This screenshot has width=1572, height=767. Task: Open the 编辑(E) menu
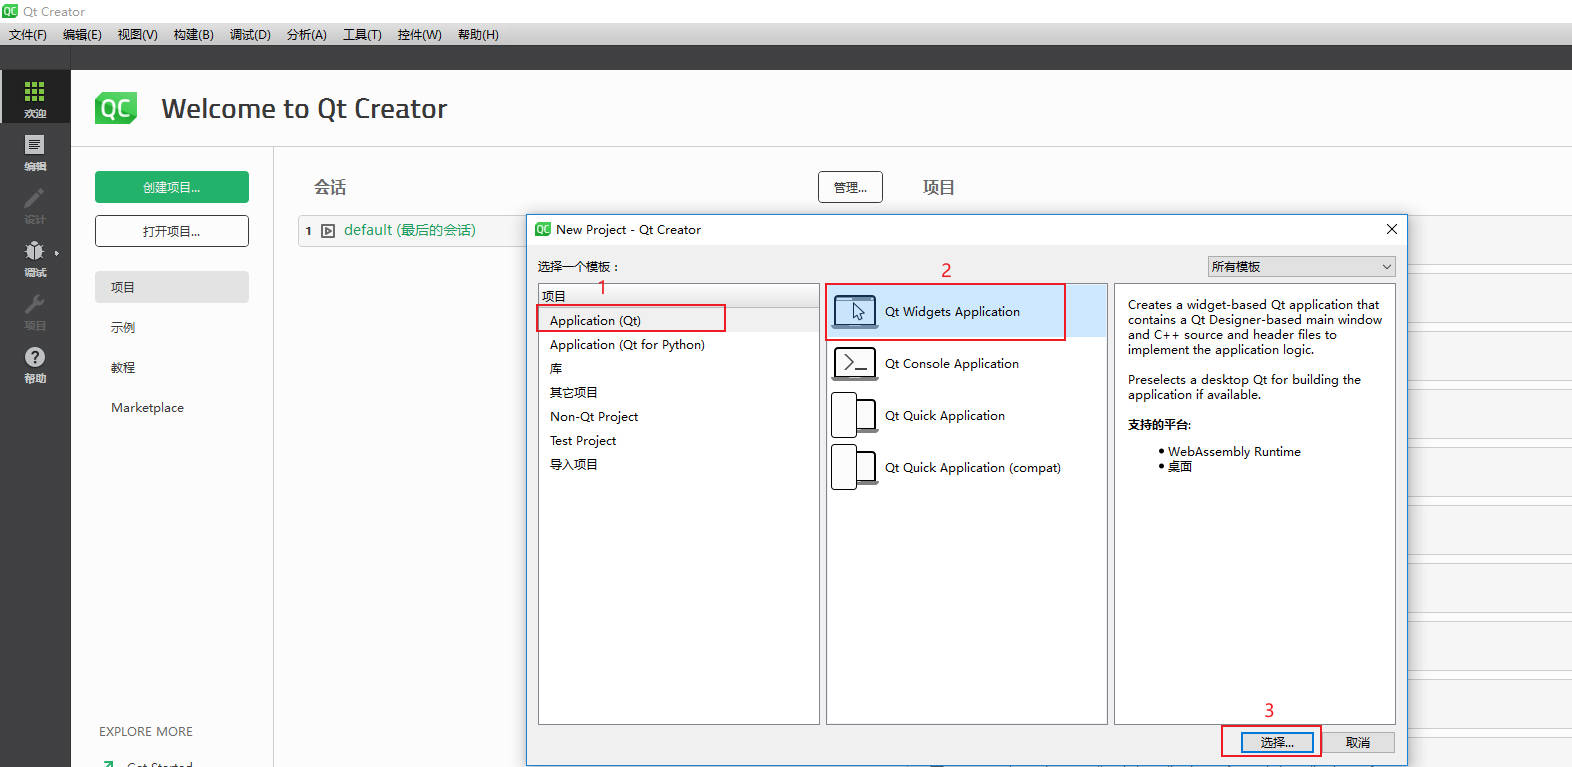coord(82,34)
